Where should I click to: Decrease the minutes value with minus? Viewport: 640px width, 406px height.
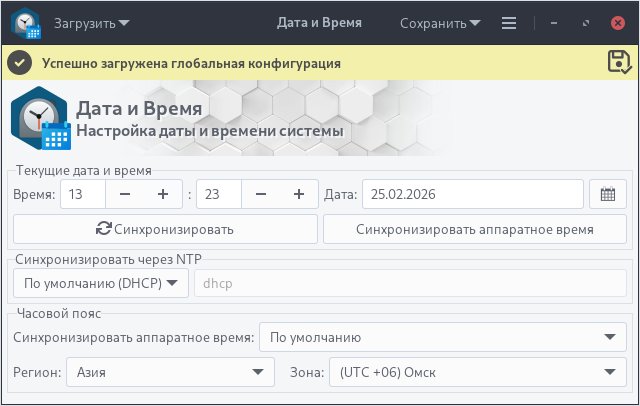pyautogui.click(x=261, y=194)
